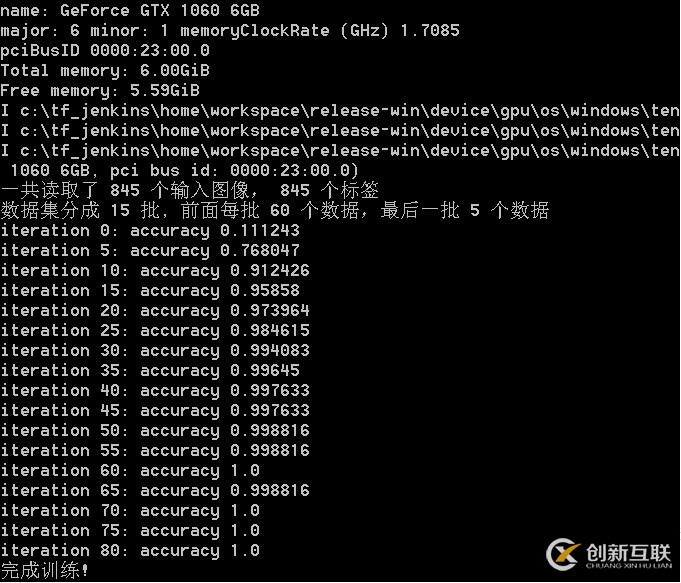The image size is (681, 583).
Task: Click the iteration 60 accuracy 1.0 line
Action: (130, 470)
